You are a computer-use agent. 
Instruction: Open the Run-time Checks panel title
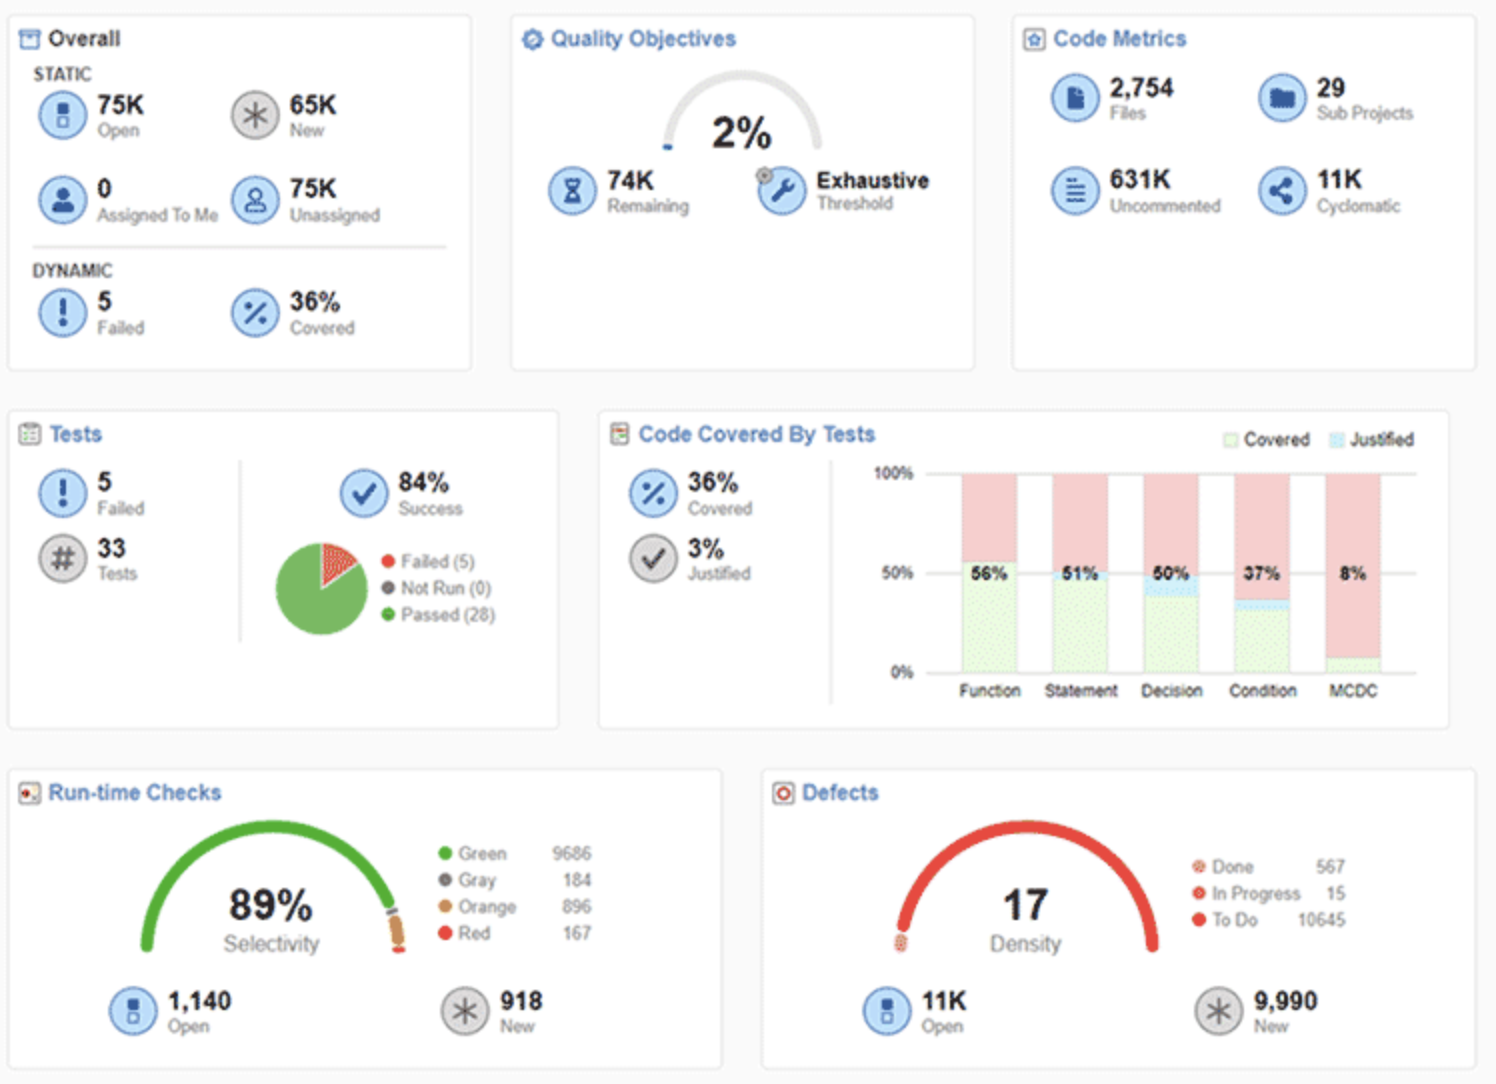point(134,793)
